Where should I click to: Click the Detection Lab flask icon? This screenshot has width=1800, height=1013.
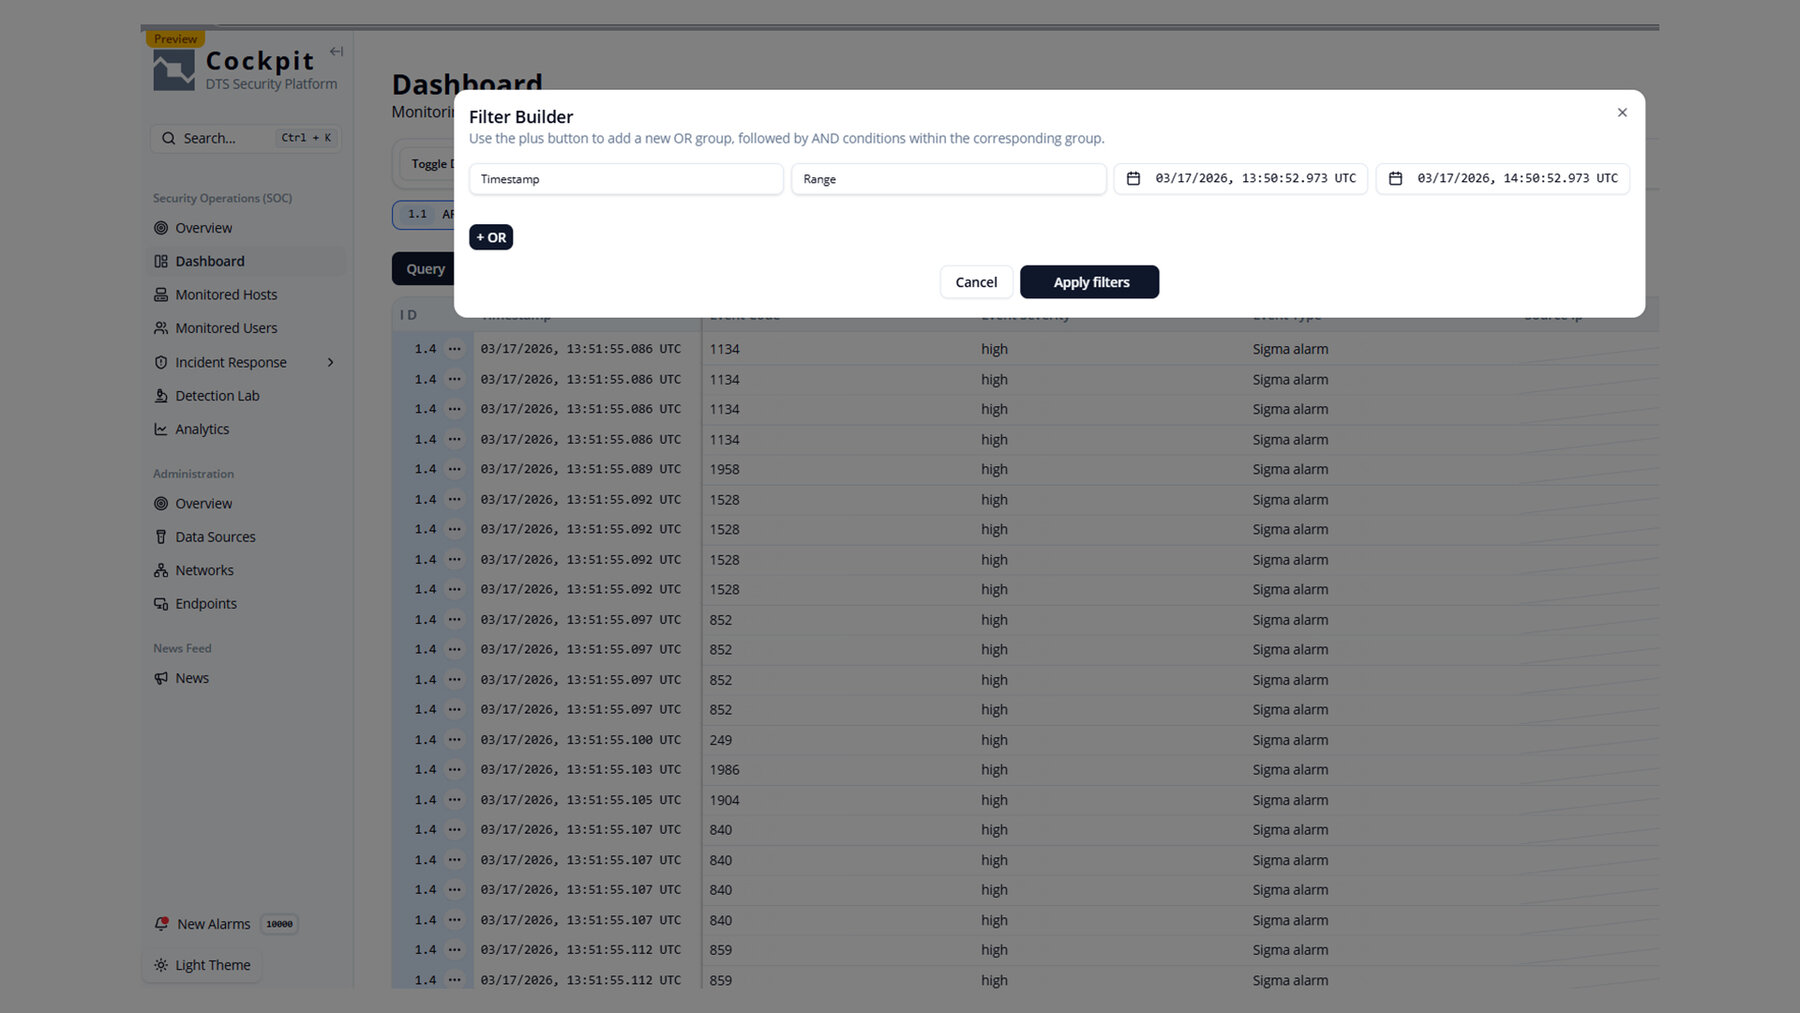pos(161,396)
